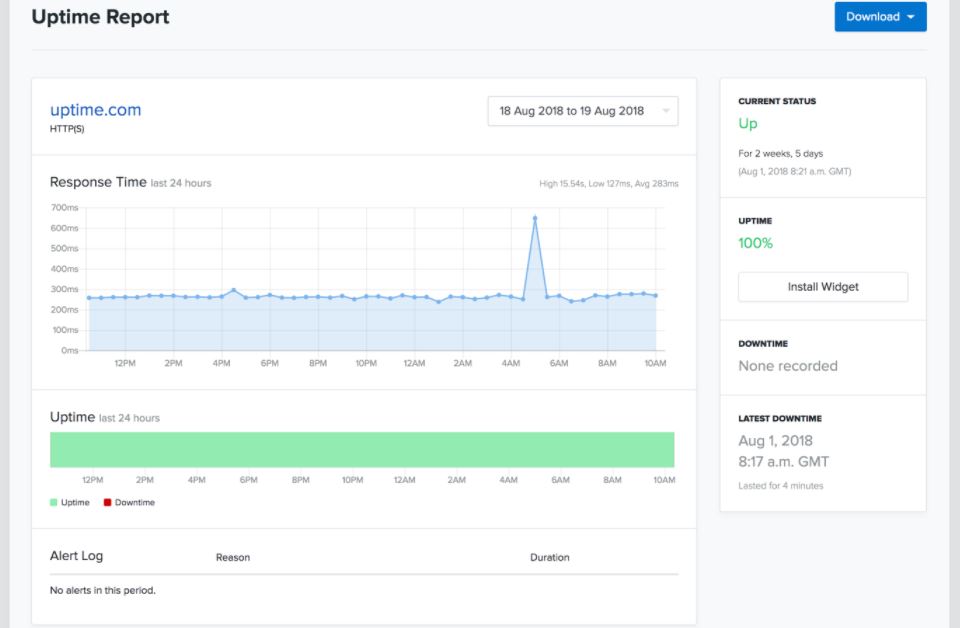Screen dimensions: 960x628
Task: Click the "Reason" column header
Action: (x=233, y=558)
